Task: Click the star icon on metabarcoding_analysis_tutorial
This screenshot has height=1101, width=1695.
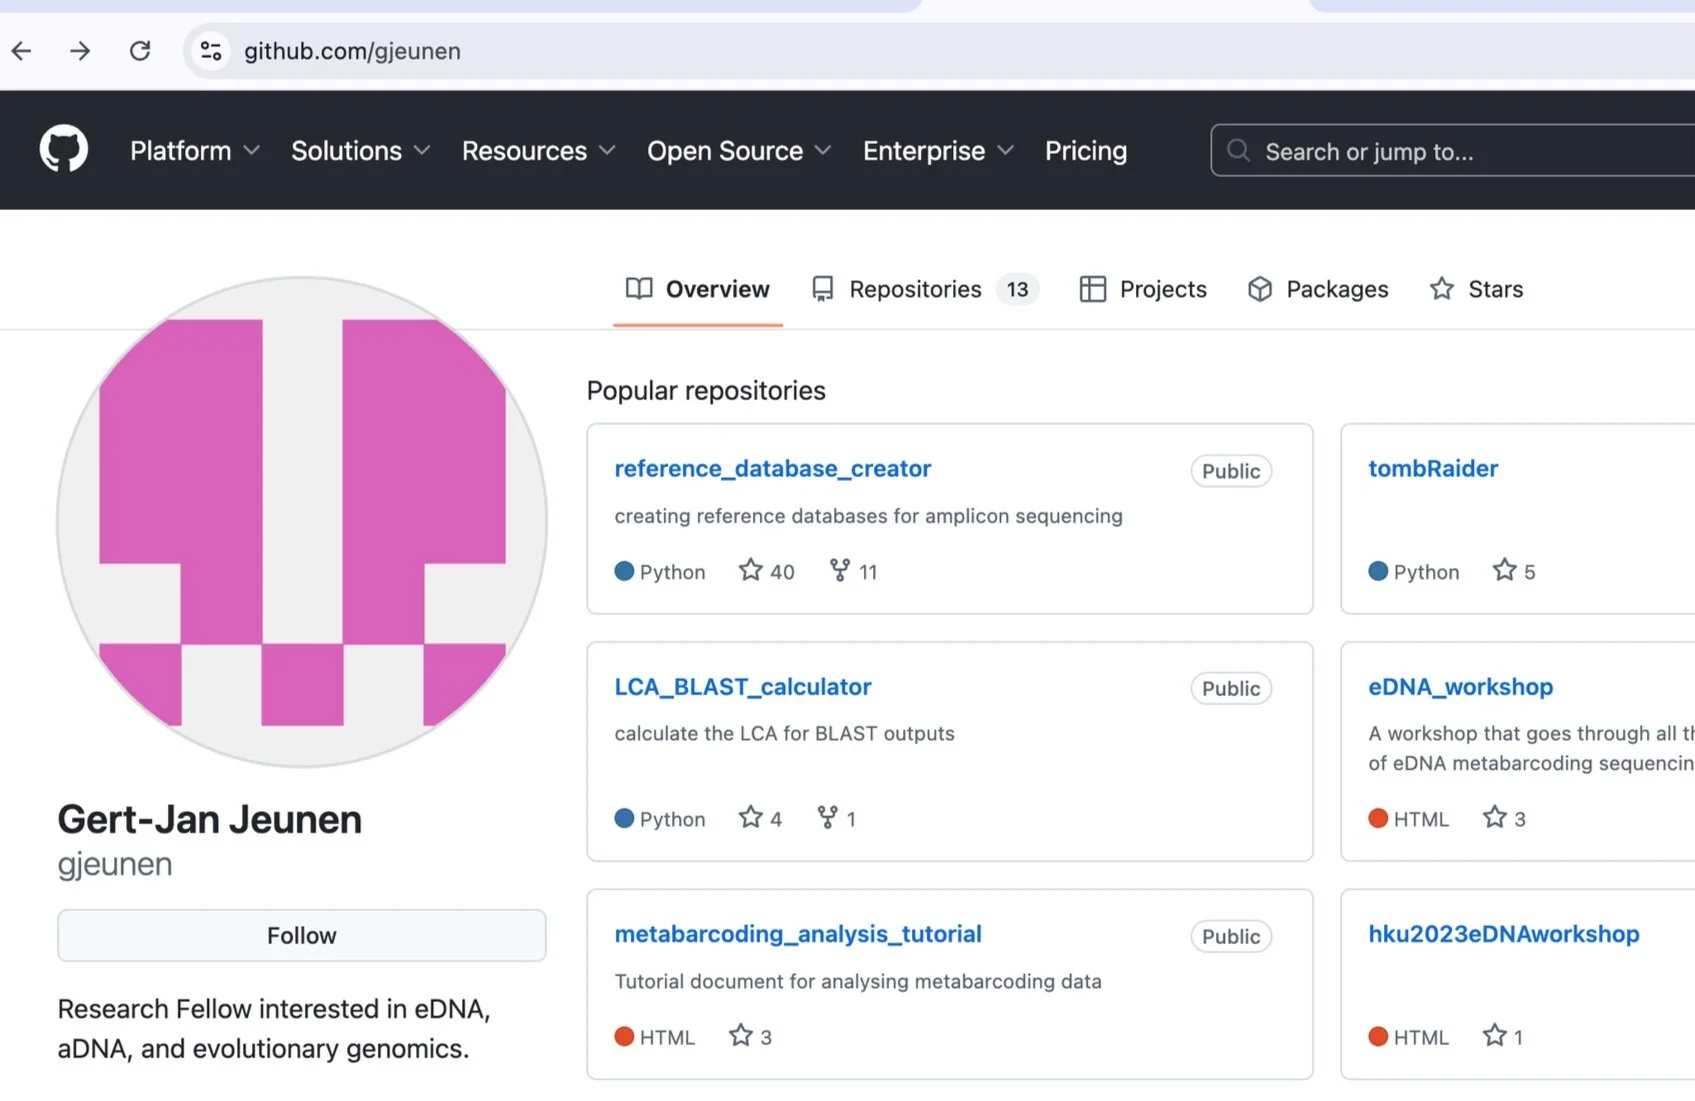Action: [740, 1035]
